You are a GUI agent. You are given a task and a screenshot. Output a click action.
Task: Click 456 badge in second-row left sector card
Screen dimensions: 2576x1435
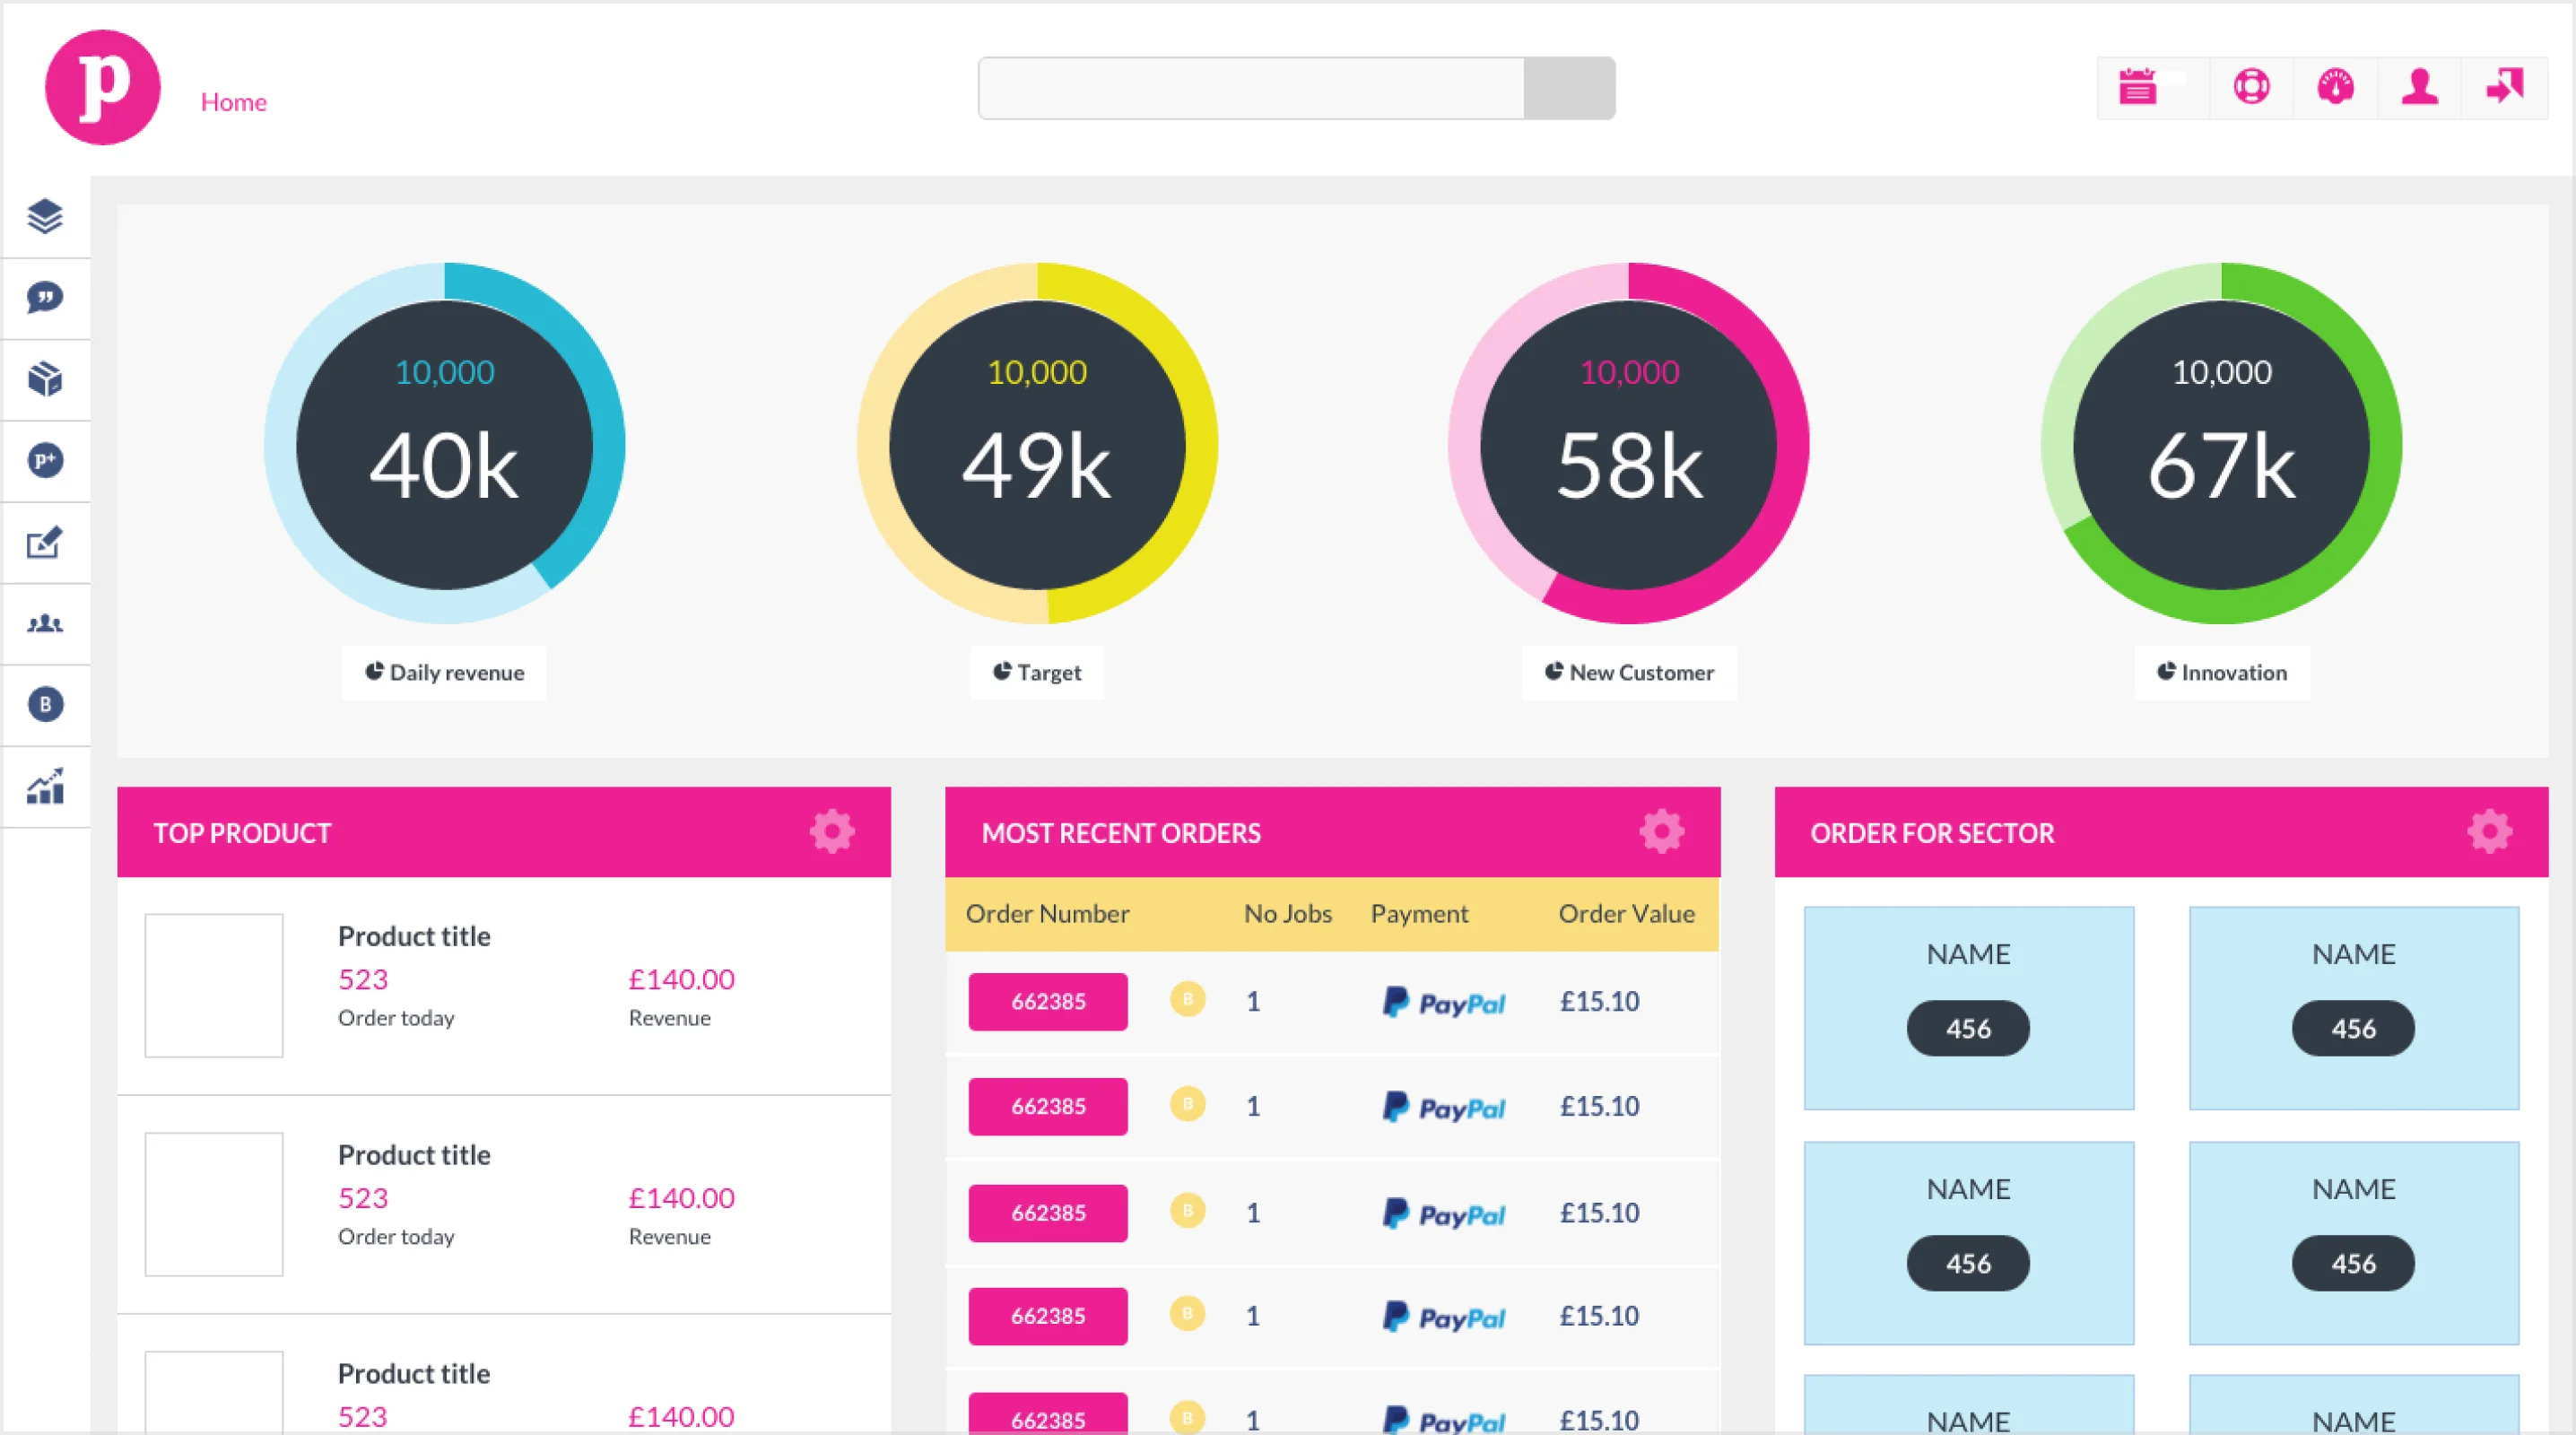tap(1968, 1263)
